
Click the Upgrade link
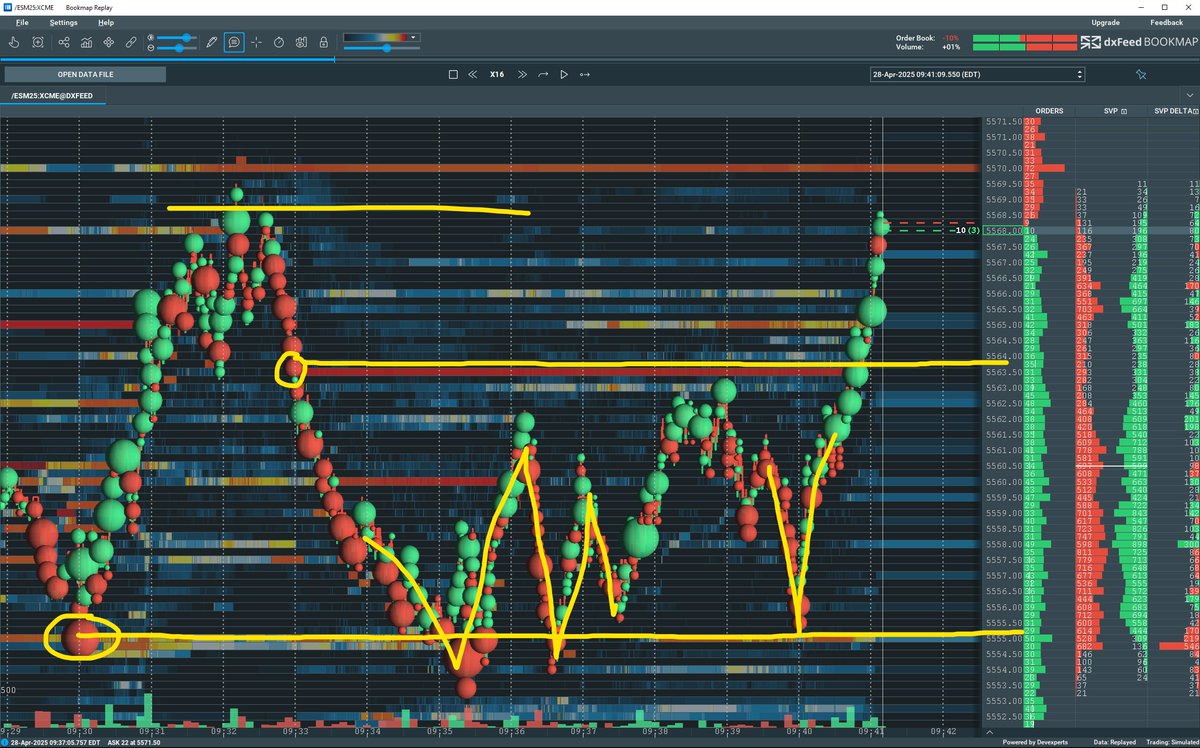coord(1105,21)
